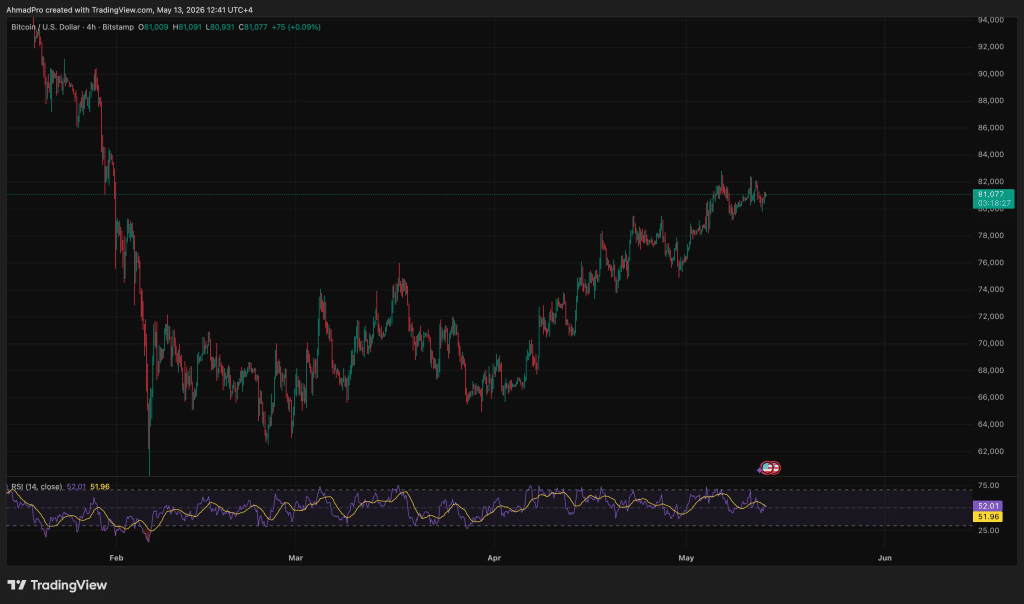Screen dimensions: 1024x604
Task: Open the RSI (14, close) indicator legend
Action: [37, 487]
